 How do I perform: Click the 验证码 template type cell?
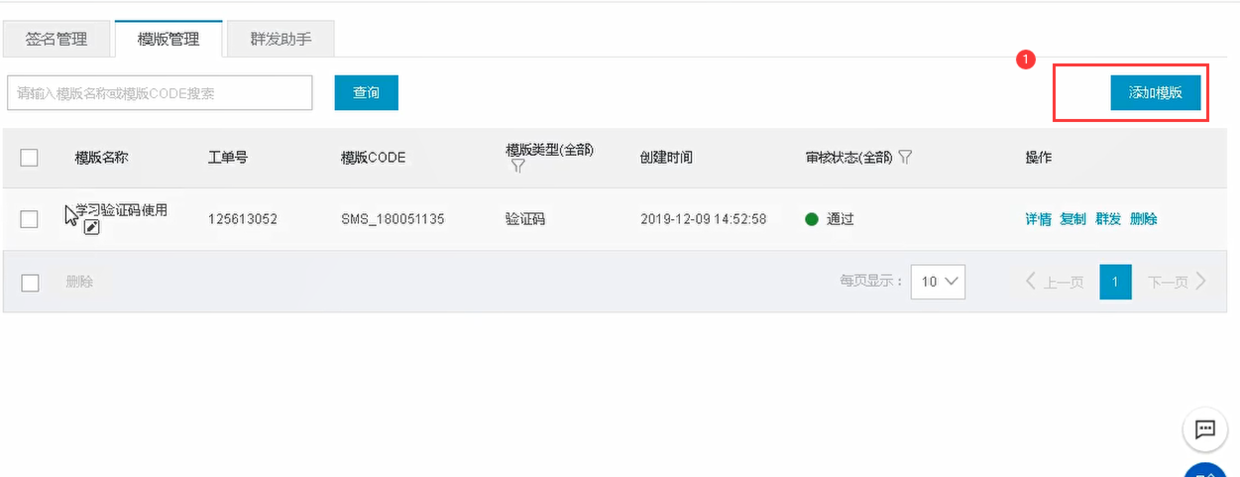point(525,219)
